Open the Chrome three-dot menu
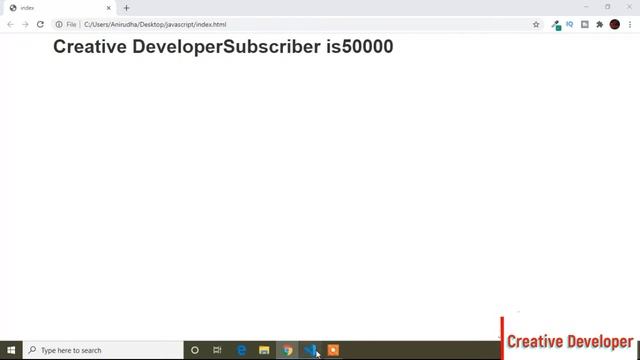This screenshot has width=640, height=360. coord(630,24)
